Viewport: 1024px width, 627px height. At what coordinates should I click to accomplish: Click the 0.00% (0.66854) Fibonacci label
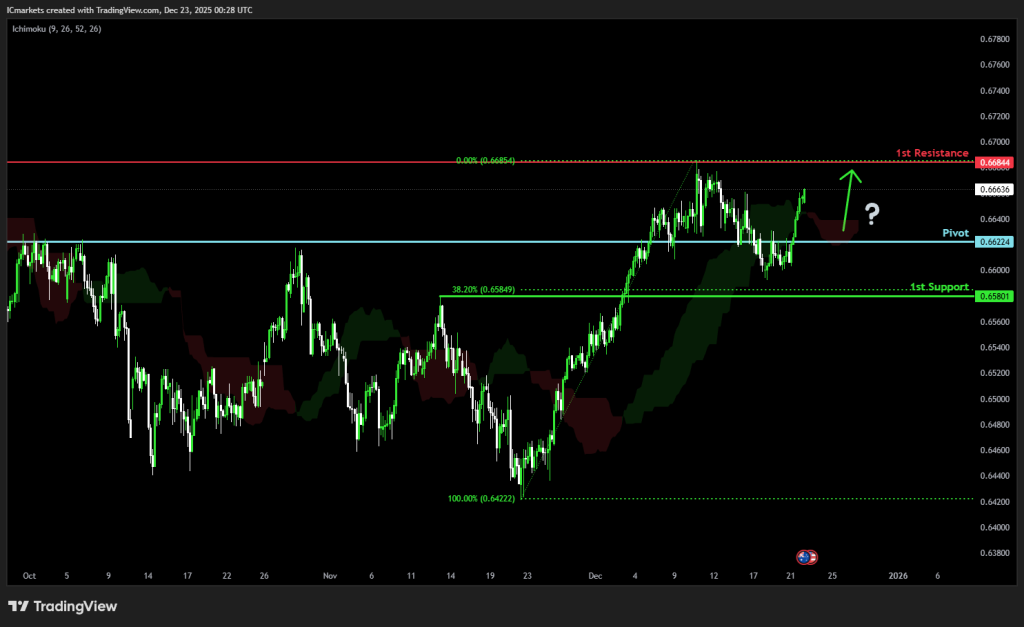pos(485,160)
